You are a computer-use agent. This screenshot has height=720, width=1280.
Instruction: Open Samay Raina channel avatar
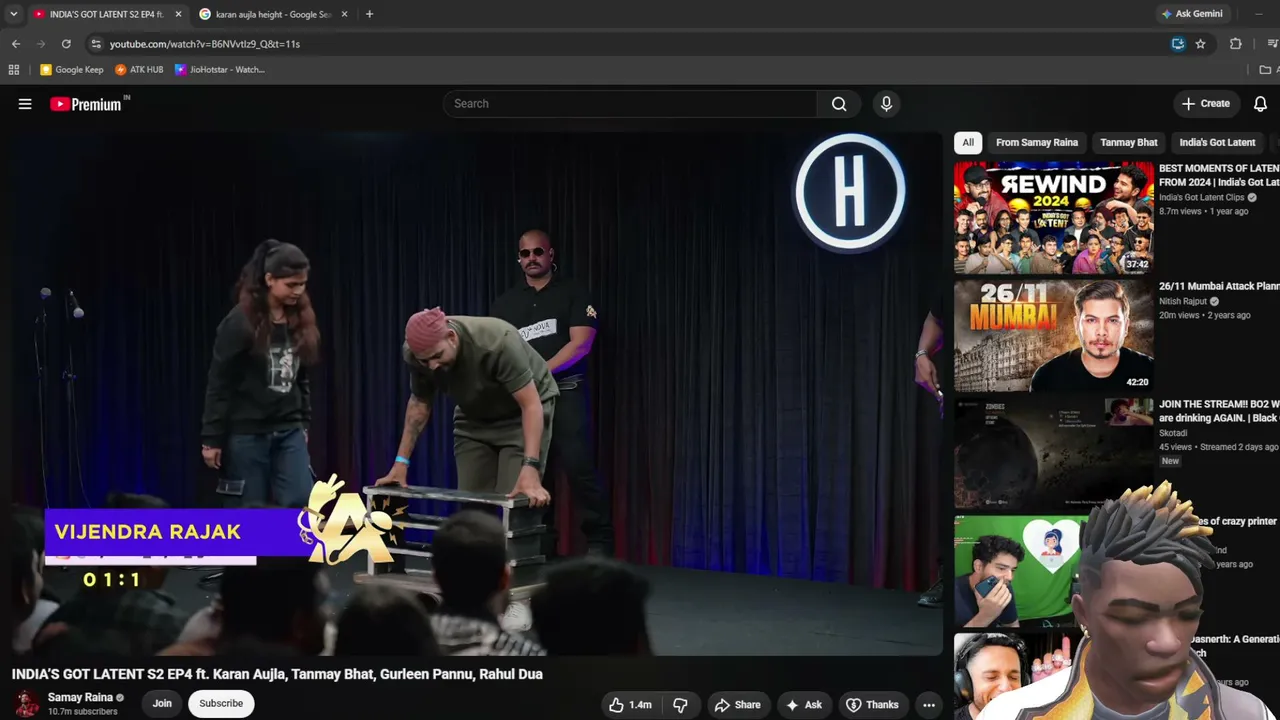tap(27, 704)
